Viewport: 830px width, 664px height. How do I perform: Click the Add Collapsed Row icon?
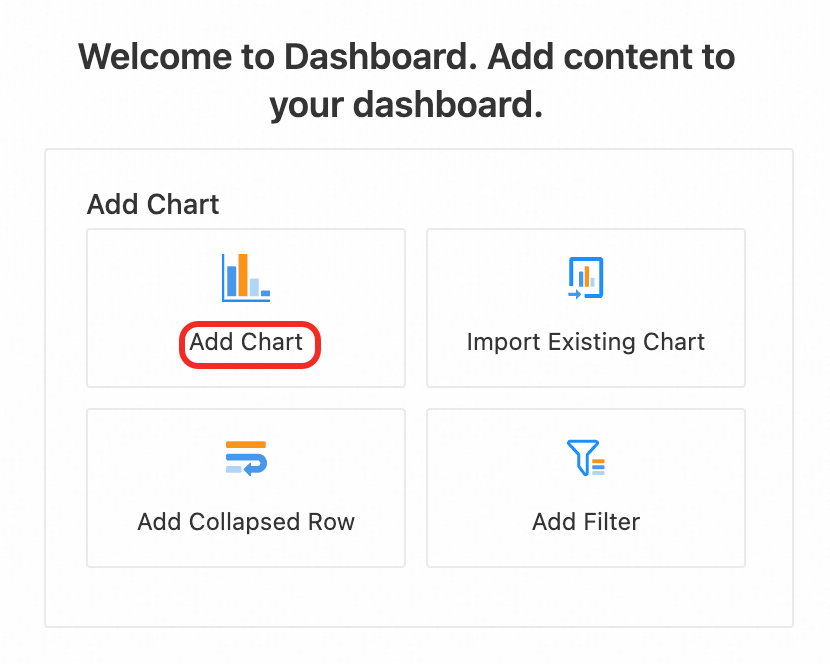point(245,458)
